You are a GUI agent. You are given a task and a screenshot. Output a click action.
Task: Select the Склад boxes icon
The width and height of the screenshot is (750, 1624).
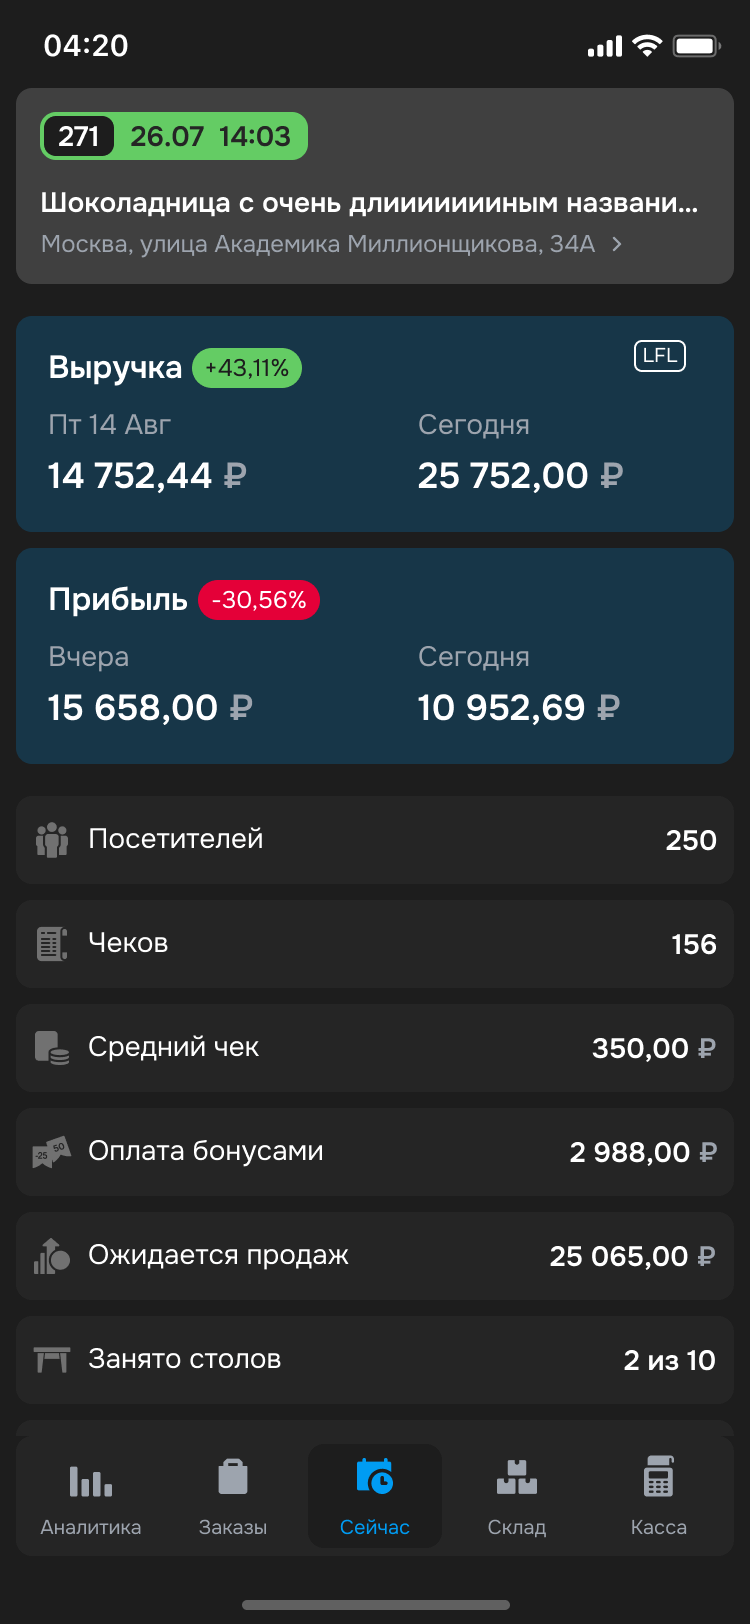(x=517, y=1477)
